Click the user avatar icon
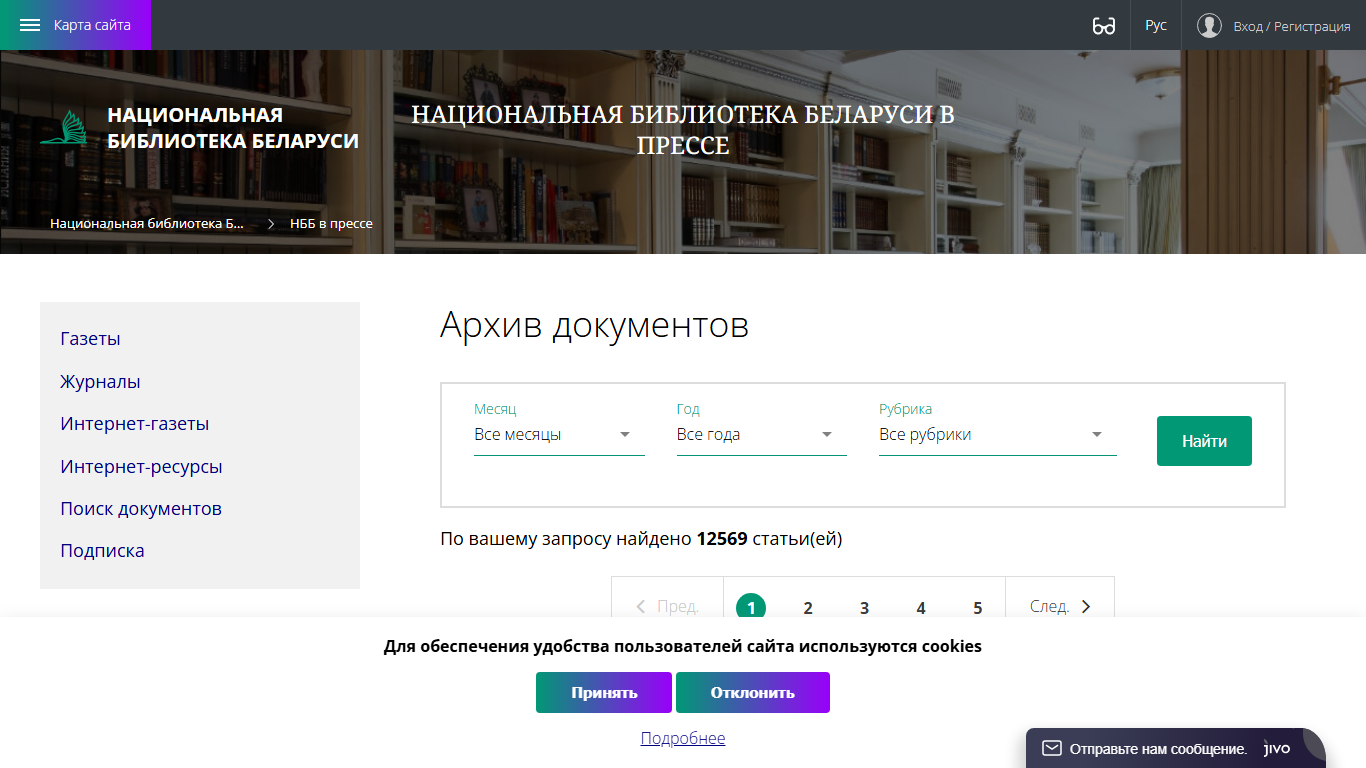Viewport: 1366px width, 768px height. coord(1210,25)
